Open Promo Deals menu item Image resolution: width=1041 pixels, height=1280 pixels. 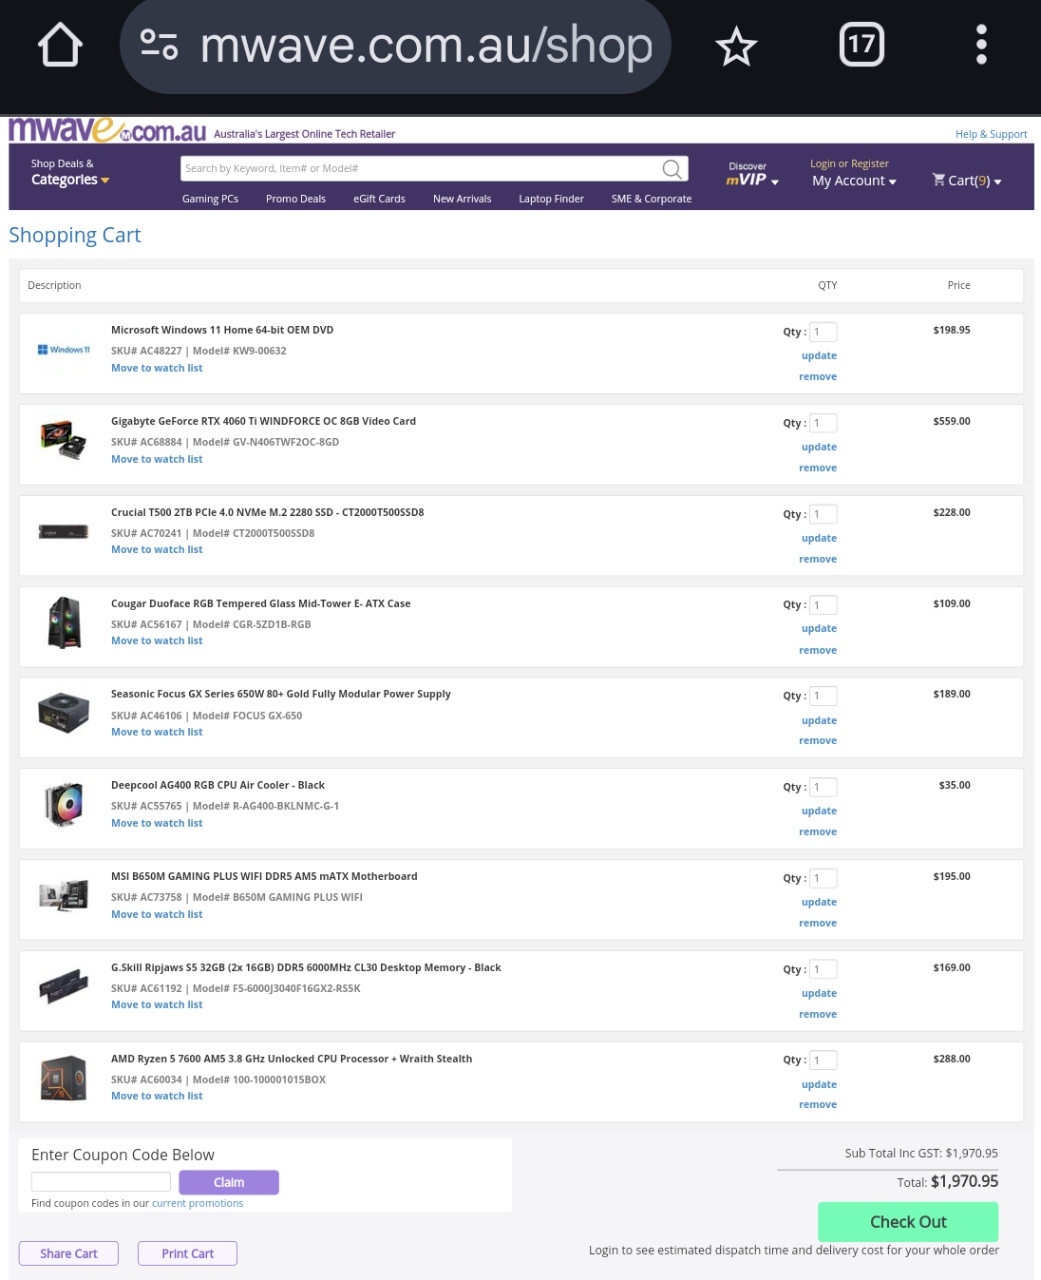point(296,199)
